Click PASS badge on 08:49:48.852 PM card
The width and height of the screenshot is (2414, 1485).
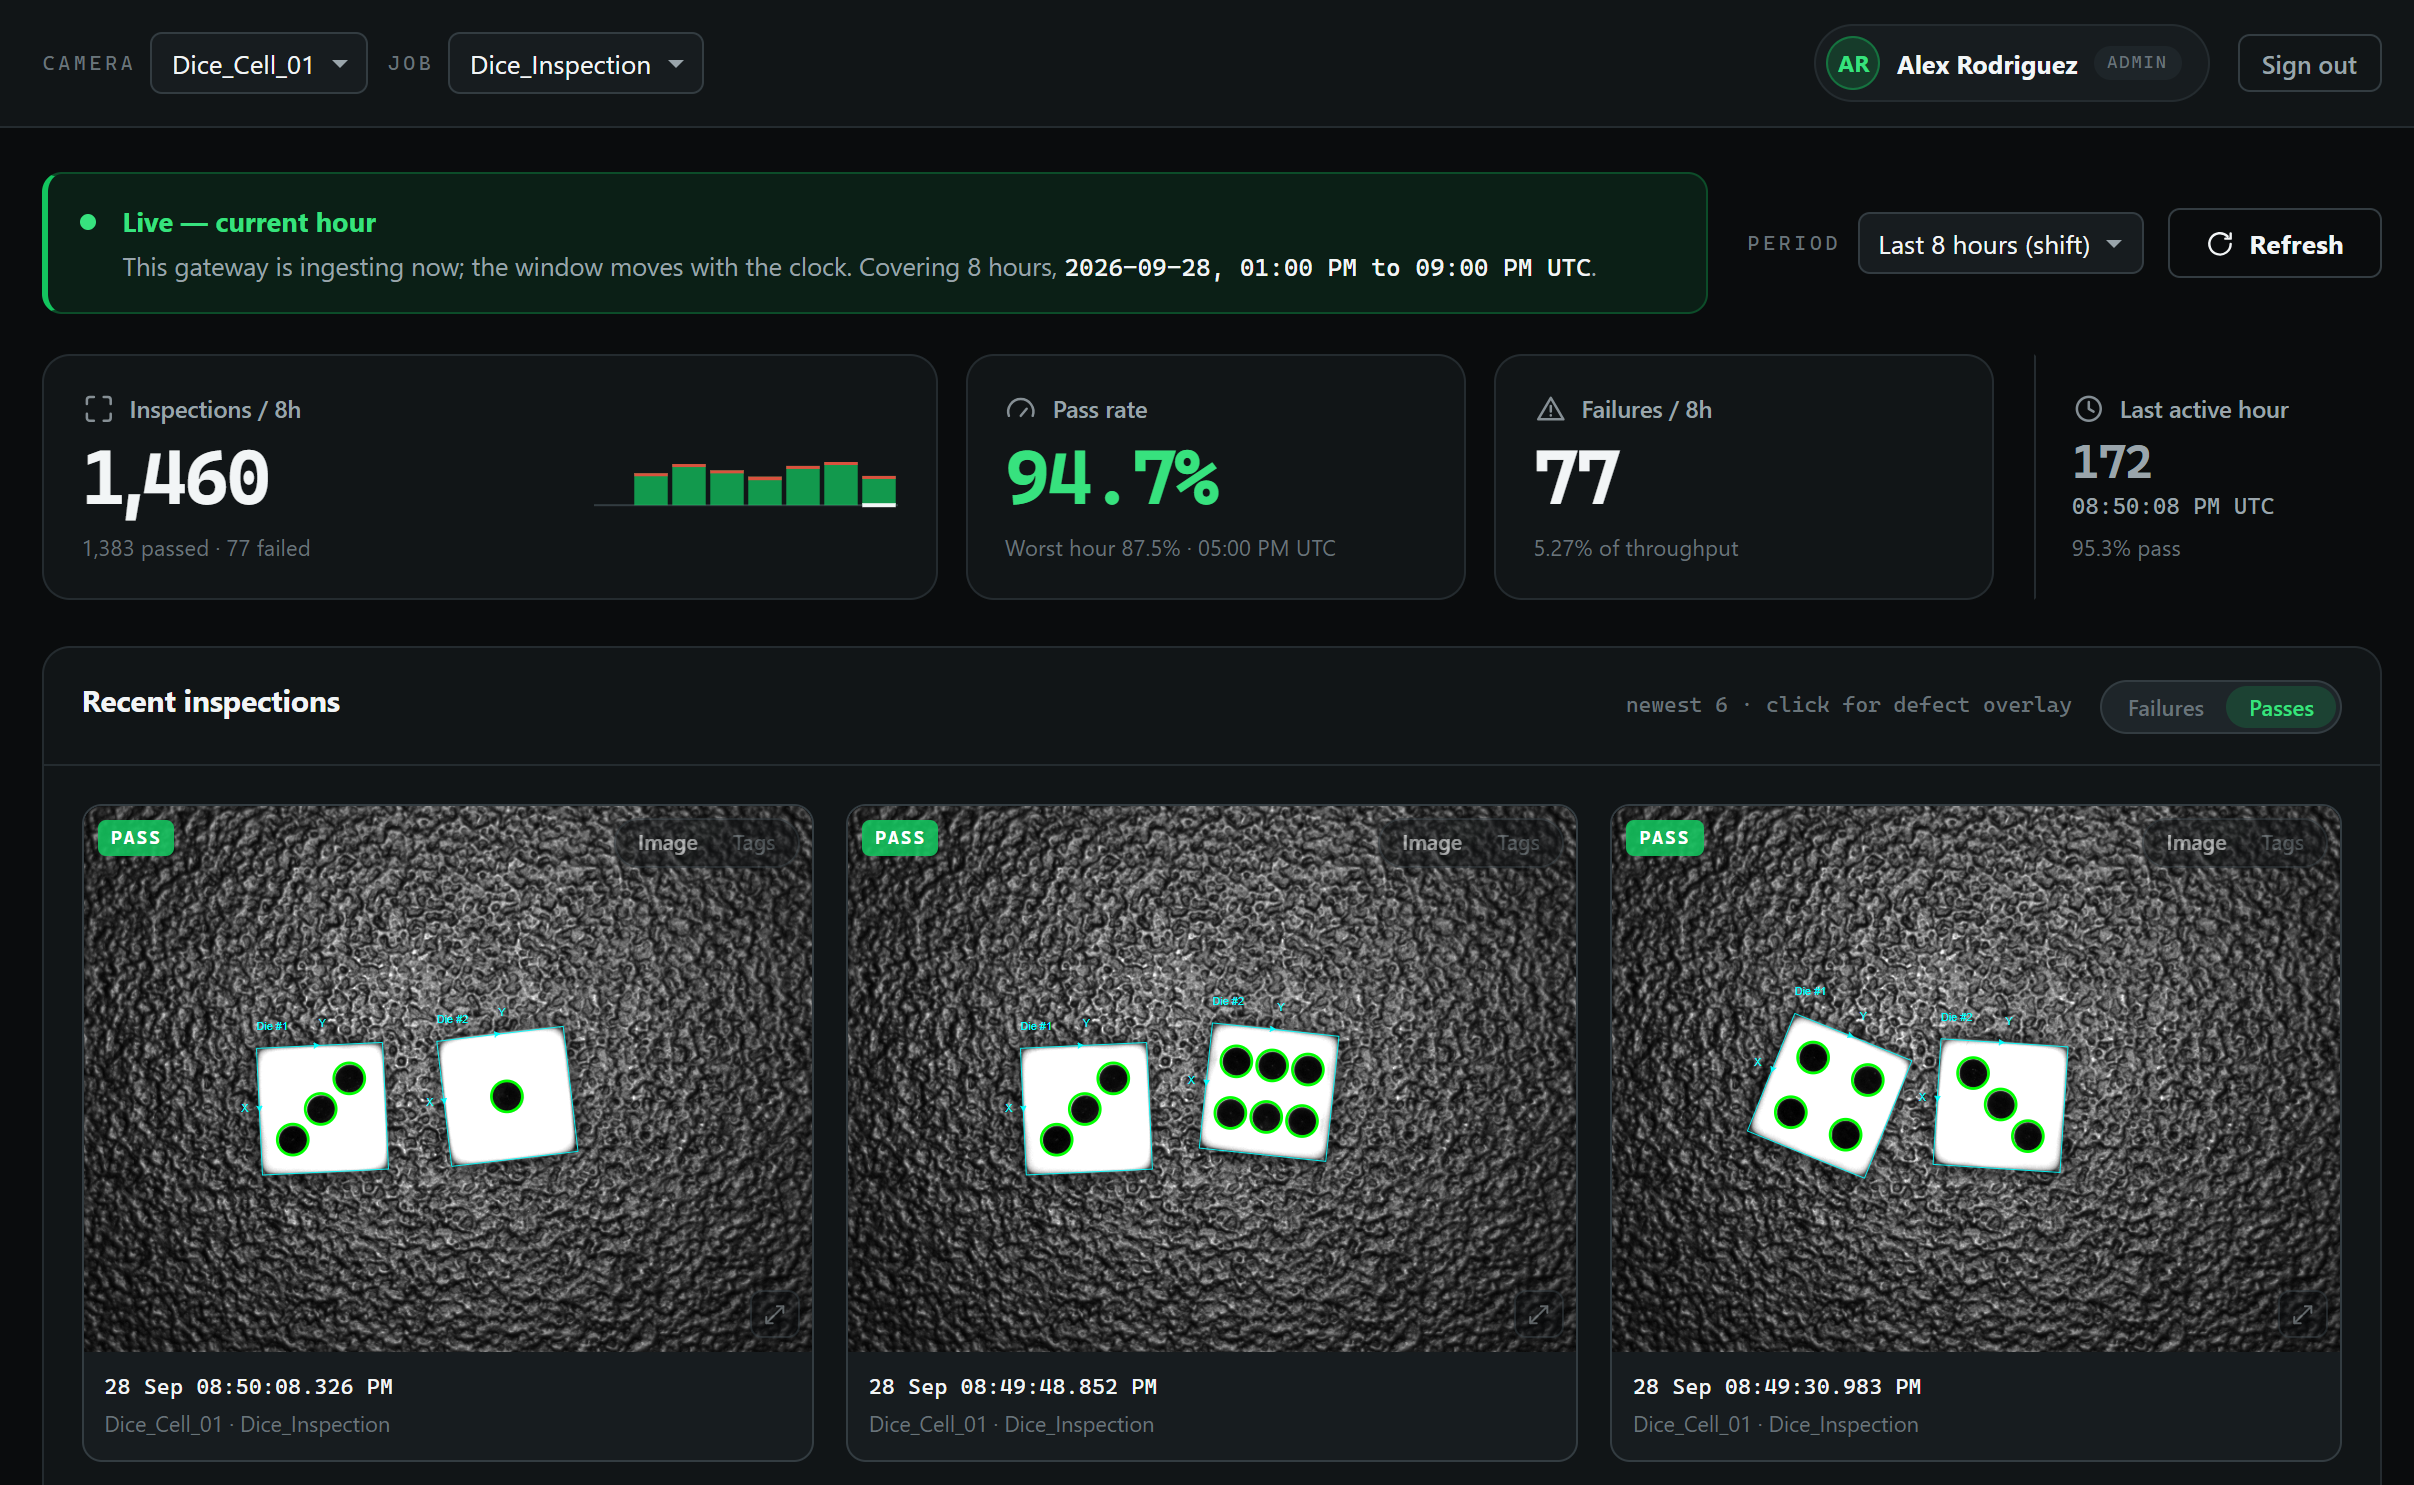tap(900, 838)
